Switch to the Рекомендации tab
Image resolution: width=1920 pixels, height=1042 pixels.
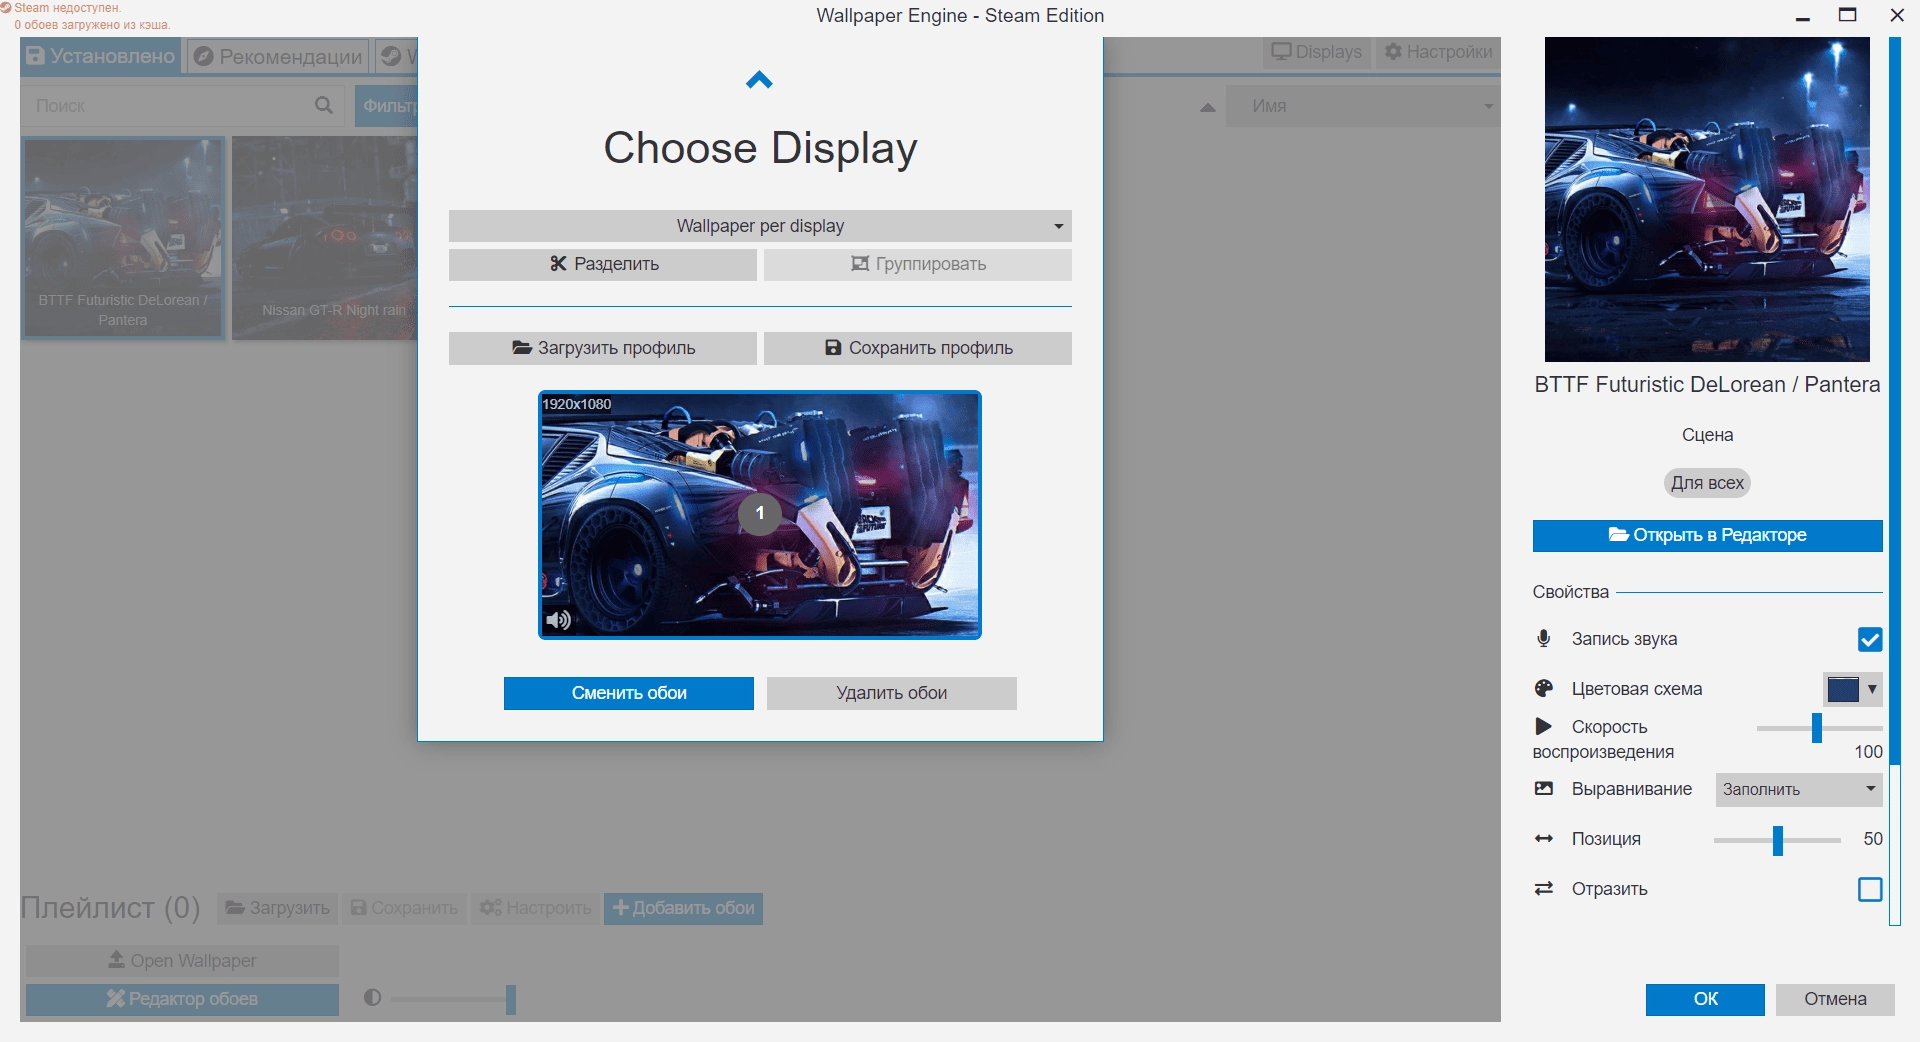tap(278, 56)
